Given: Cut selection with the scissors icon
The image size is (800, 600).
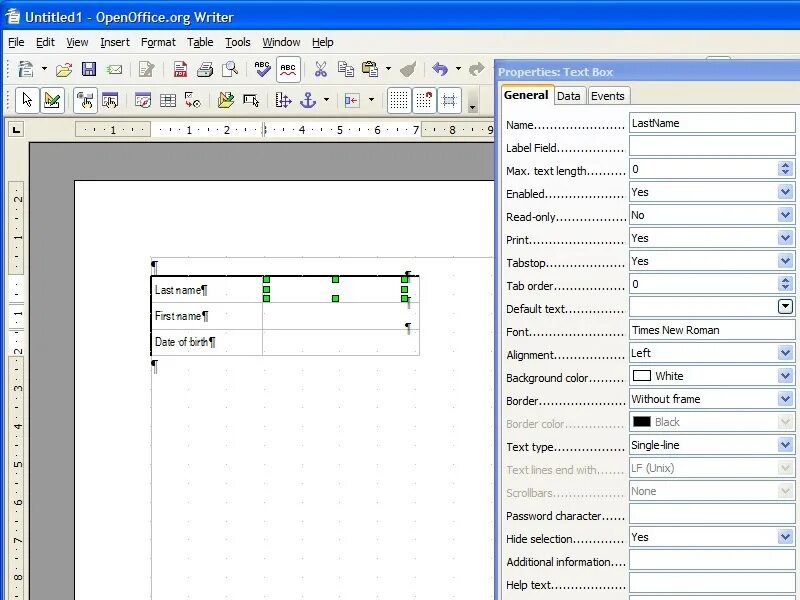Looking at the screenshot, I should 320,69.
